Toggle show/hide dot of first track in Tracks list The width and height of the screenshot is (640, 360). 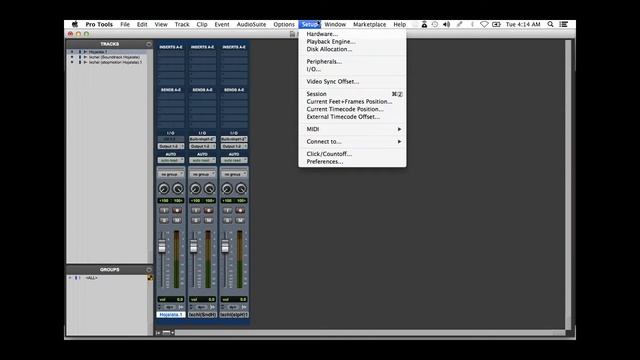(x=72, y=52)
